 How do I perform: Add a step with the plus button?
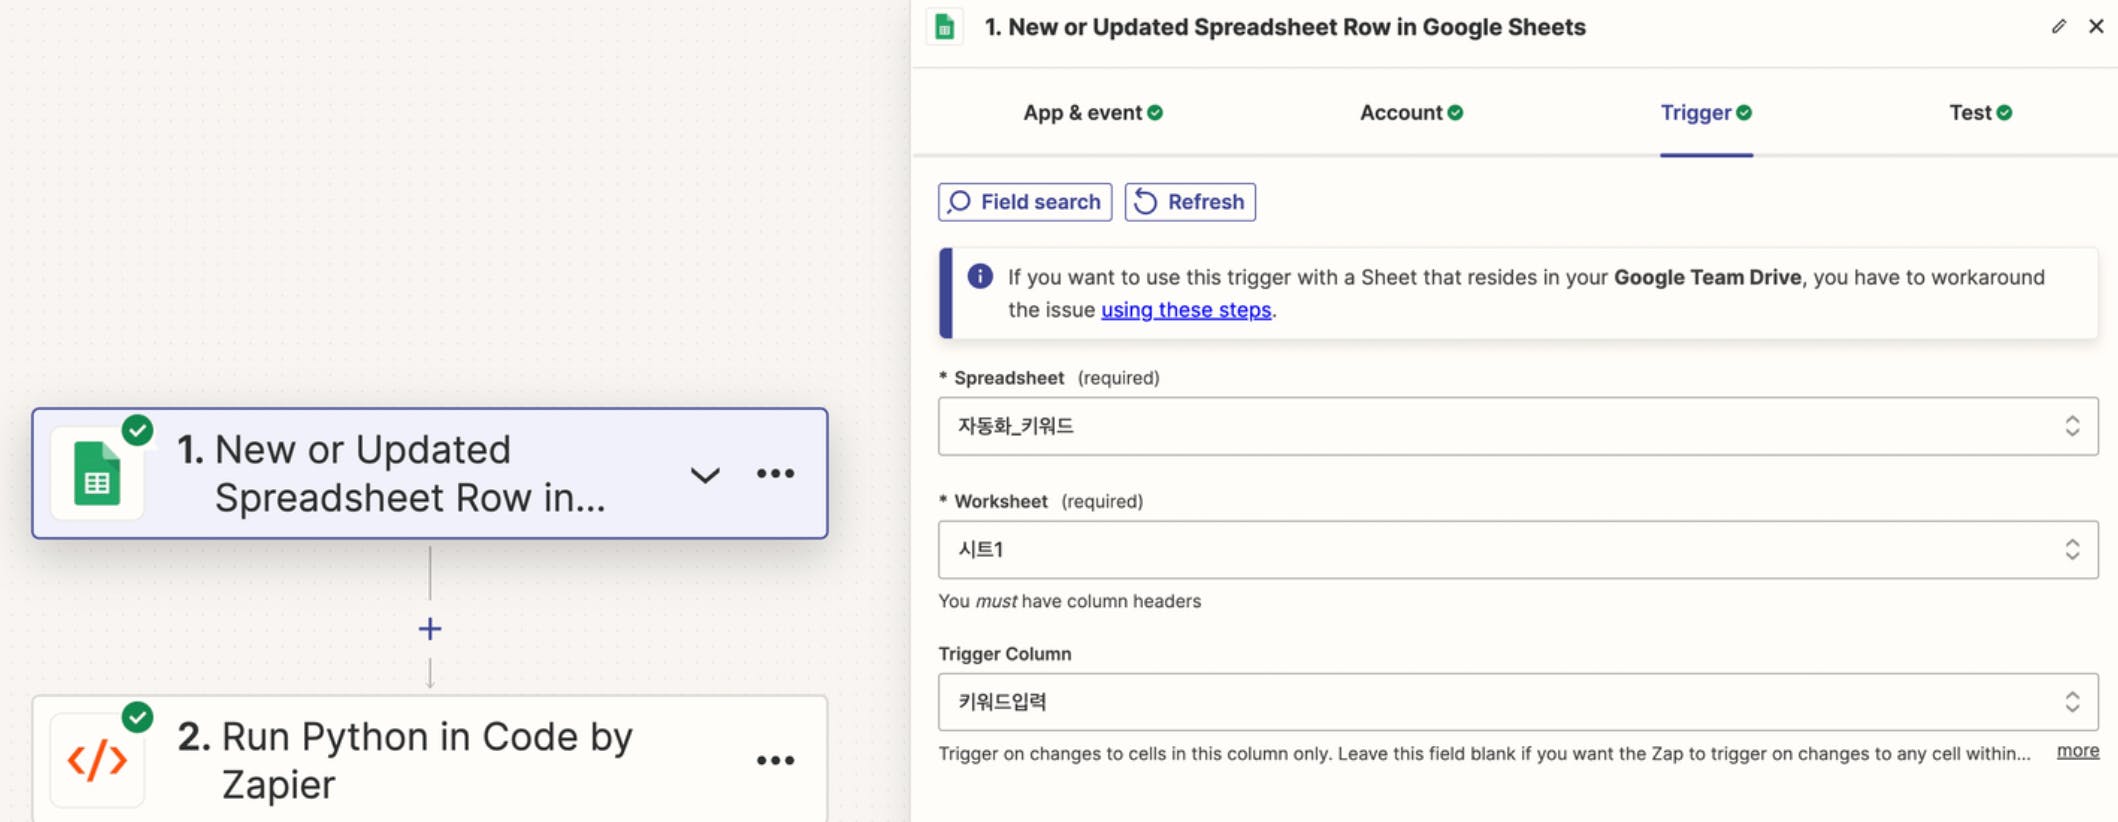coord(430,629)
